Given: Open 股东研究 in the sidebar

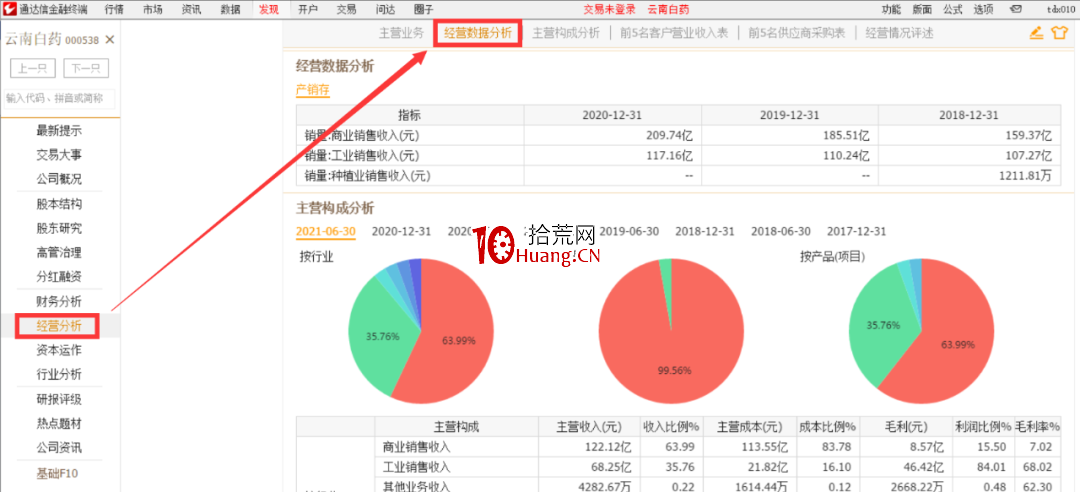Looking at the screenshot, I should point(59,228).
